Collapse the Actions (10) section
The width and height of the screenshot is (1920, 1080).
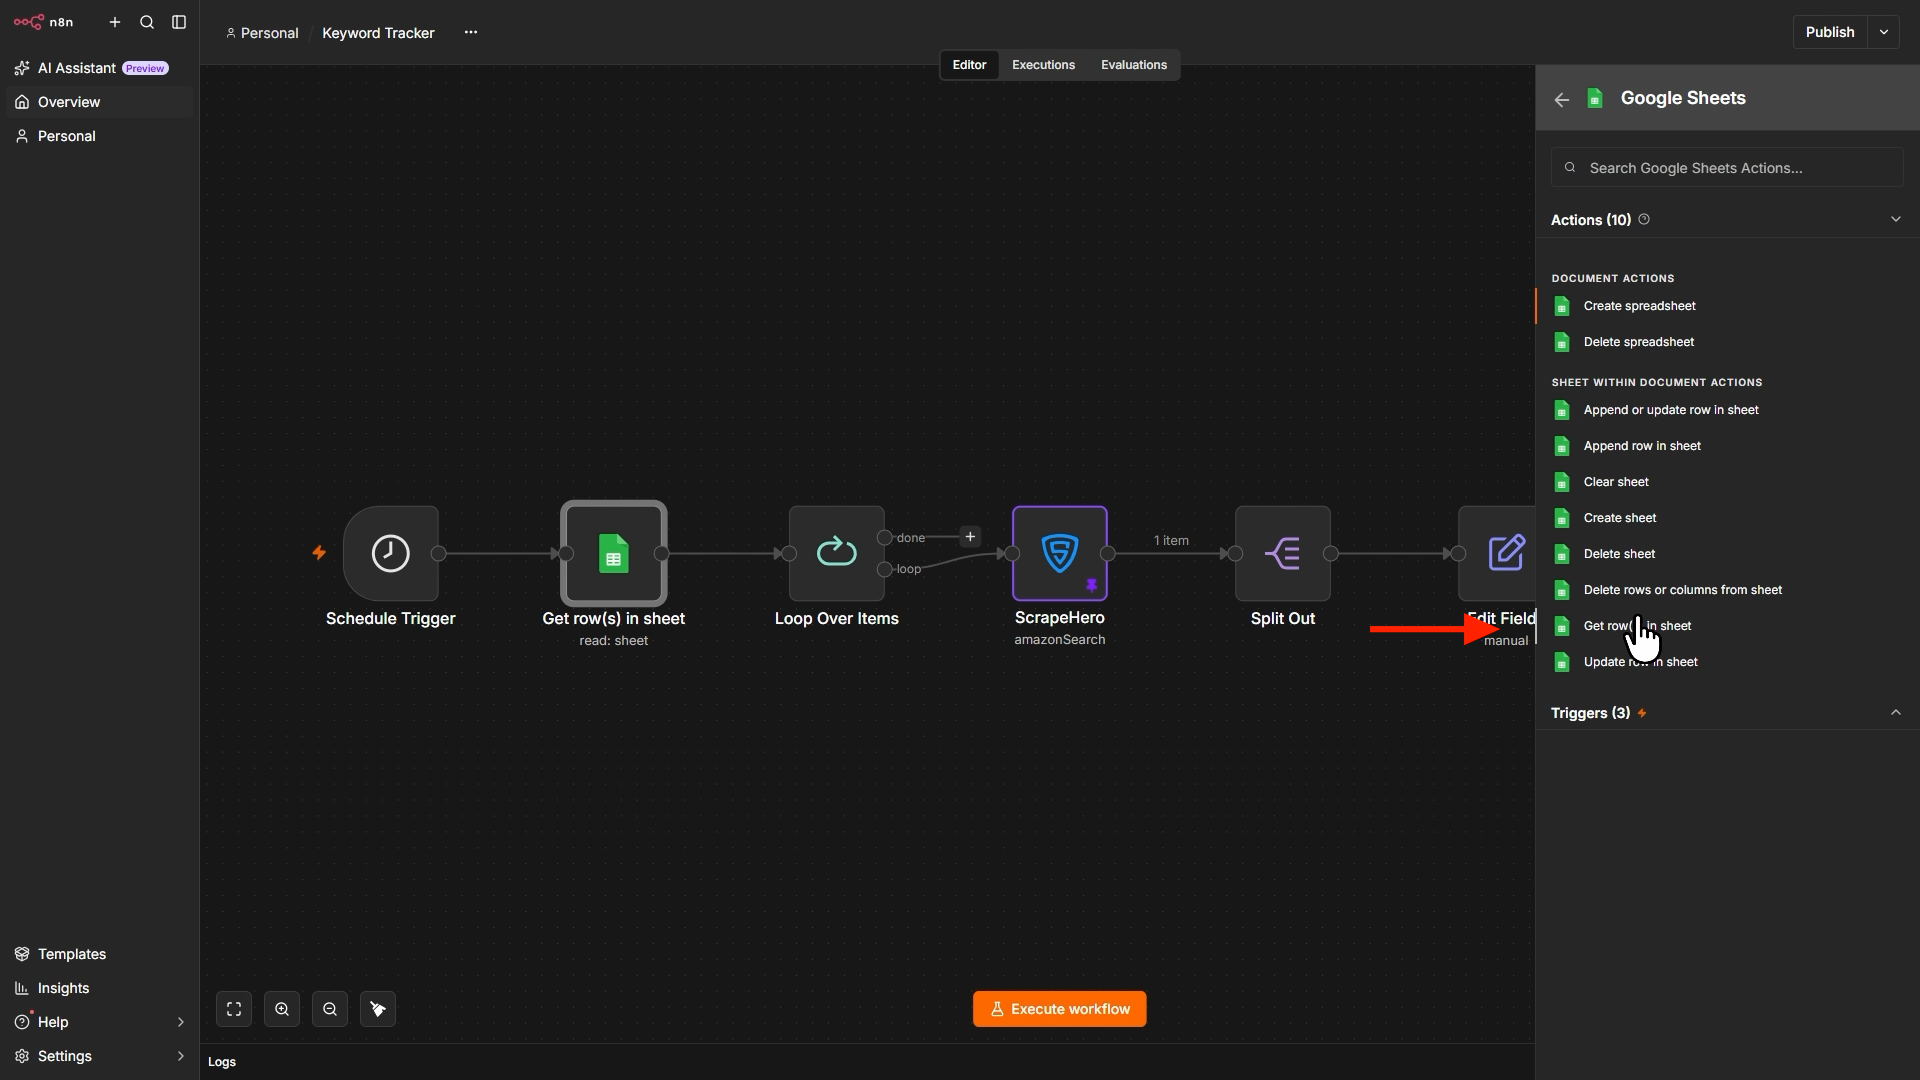[1895, 219]
